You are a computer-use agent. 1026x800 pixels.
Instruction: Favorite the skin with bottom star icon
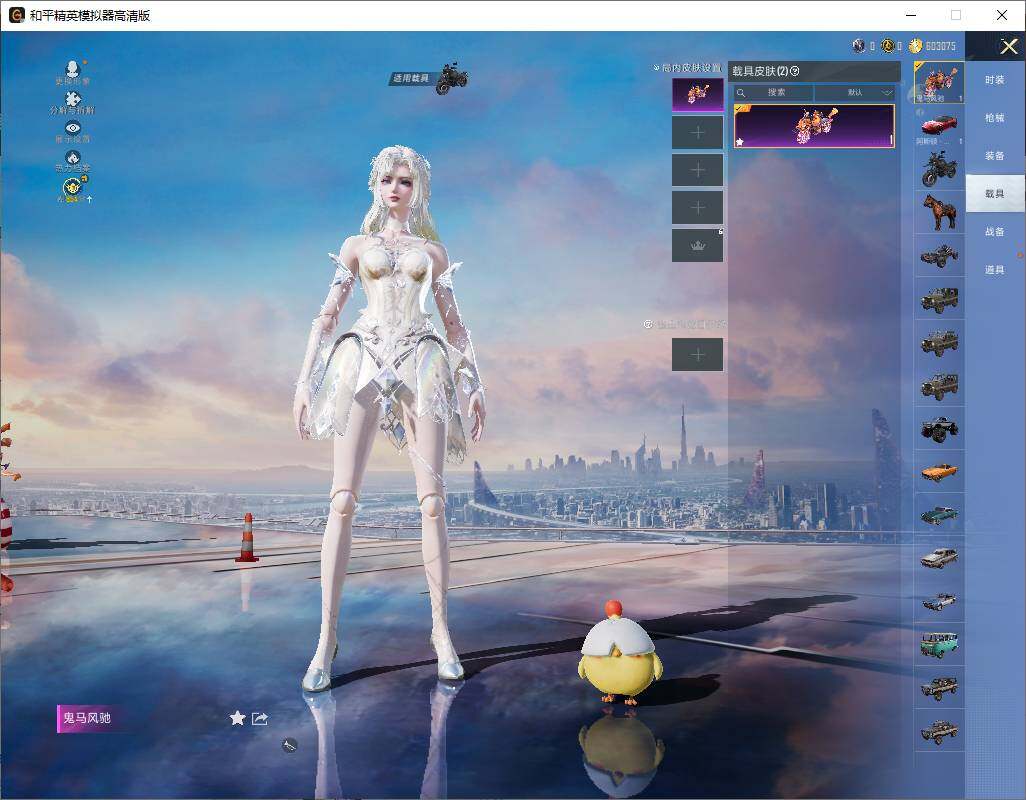point(238,718)
